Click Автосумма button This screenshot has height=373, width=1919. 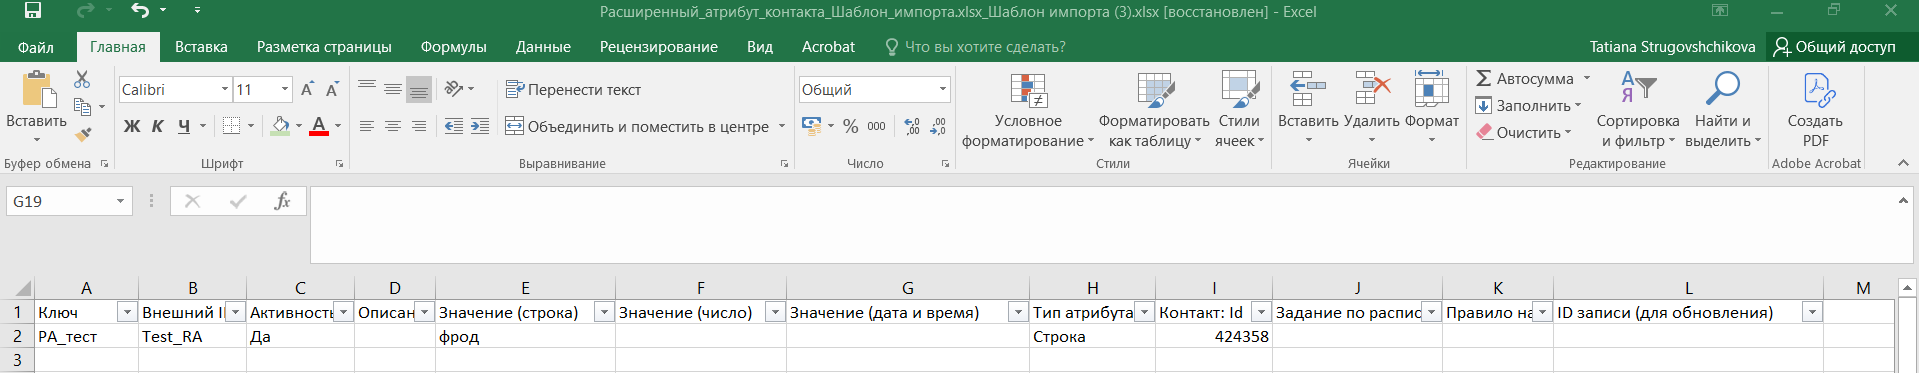point(1524,78)
